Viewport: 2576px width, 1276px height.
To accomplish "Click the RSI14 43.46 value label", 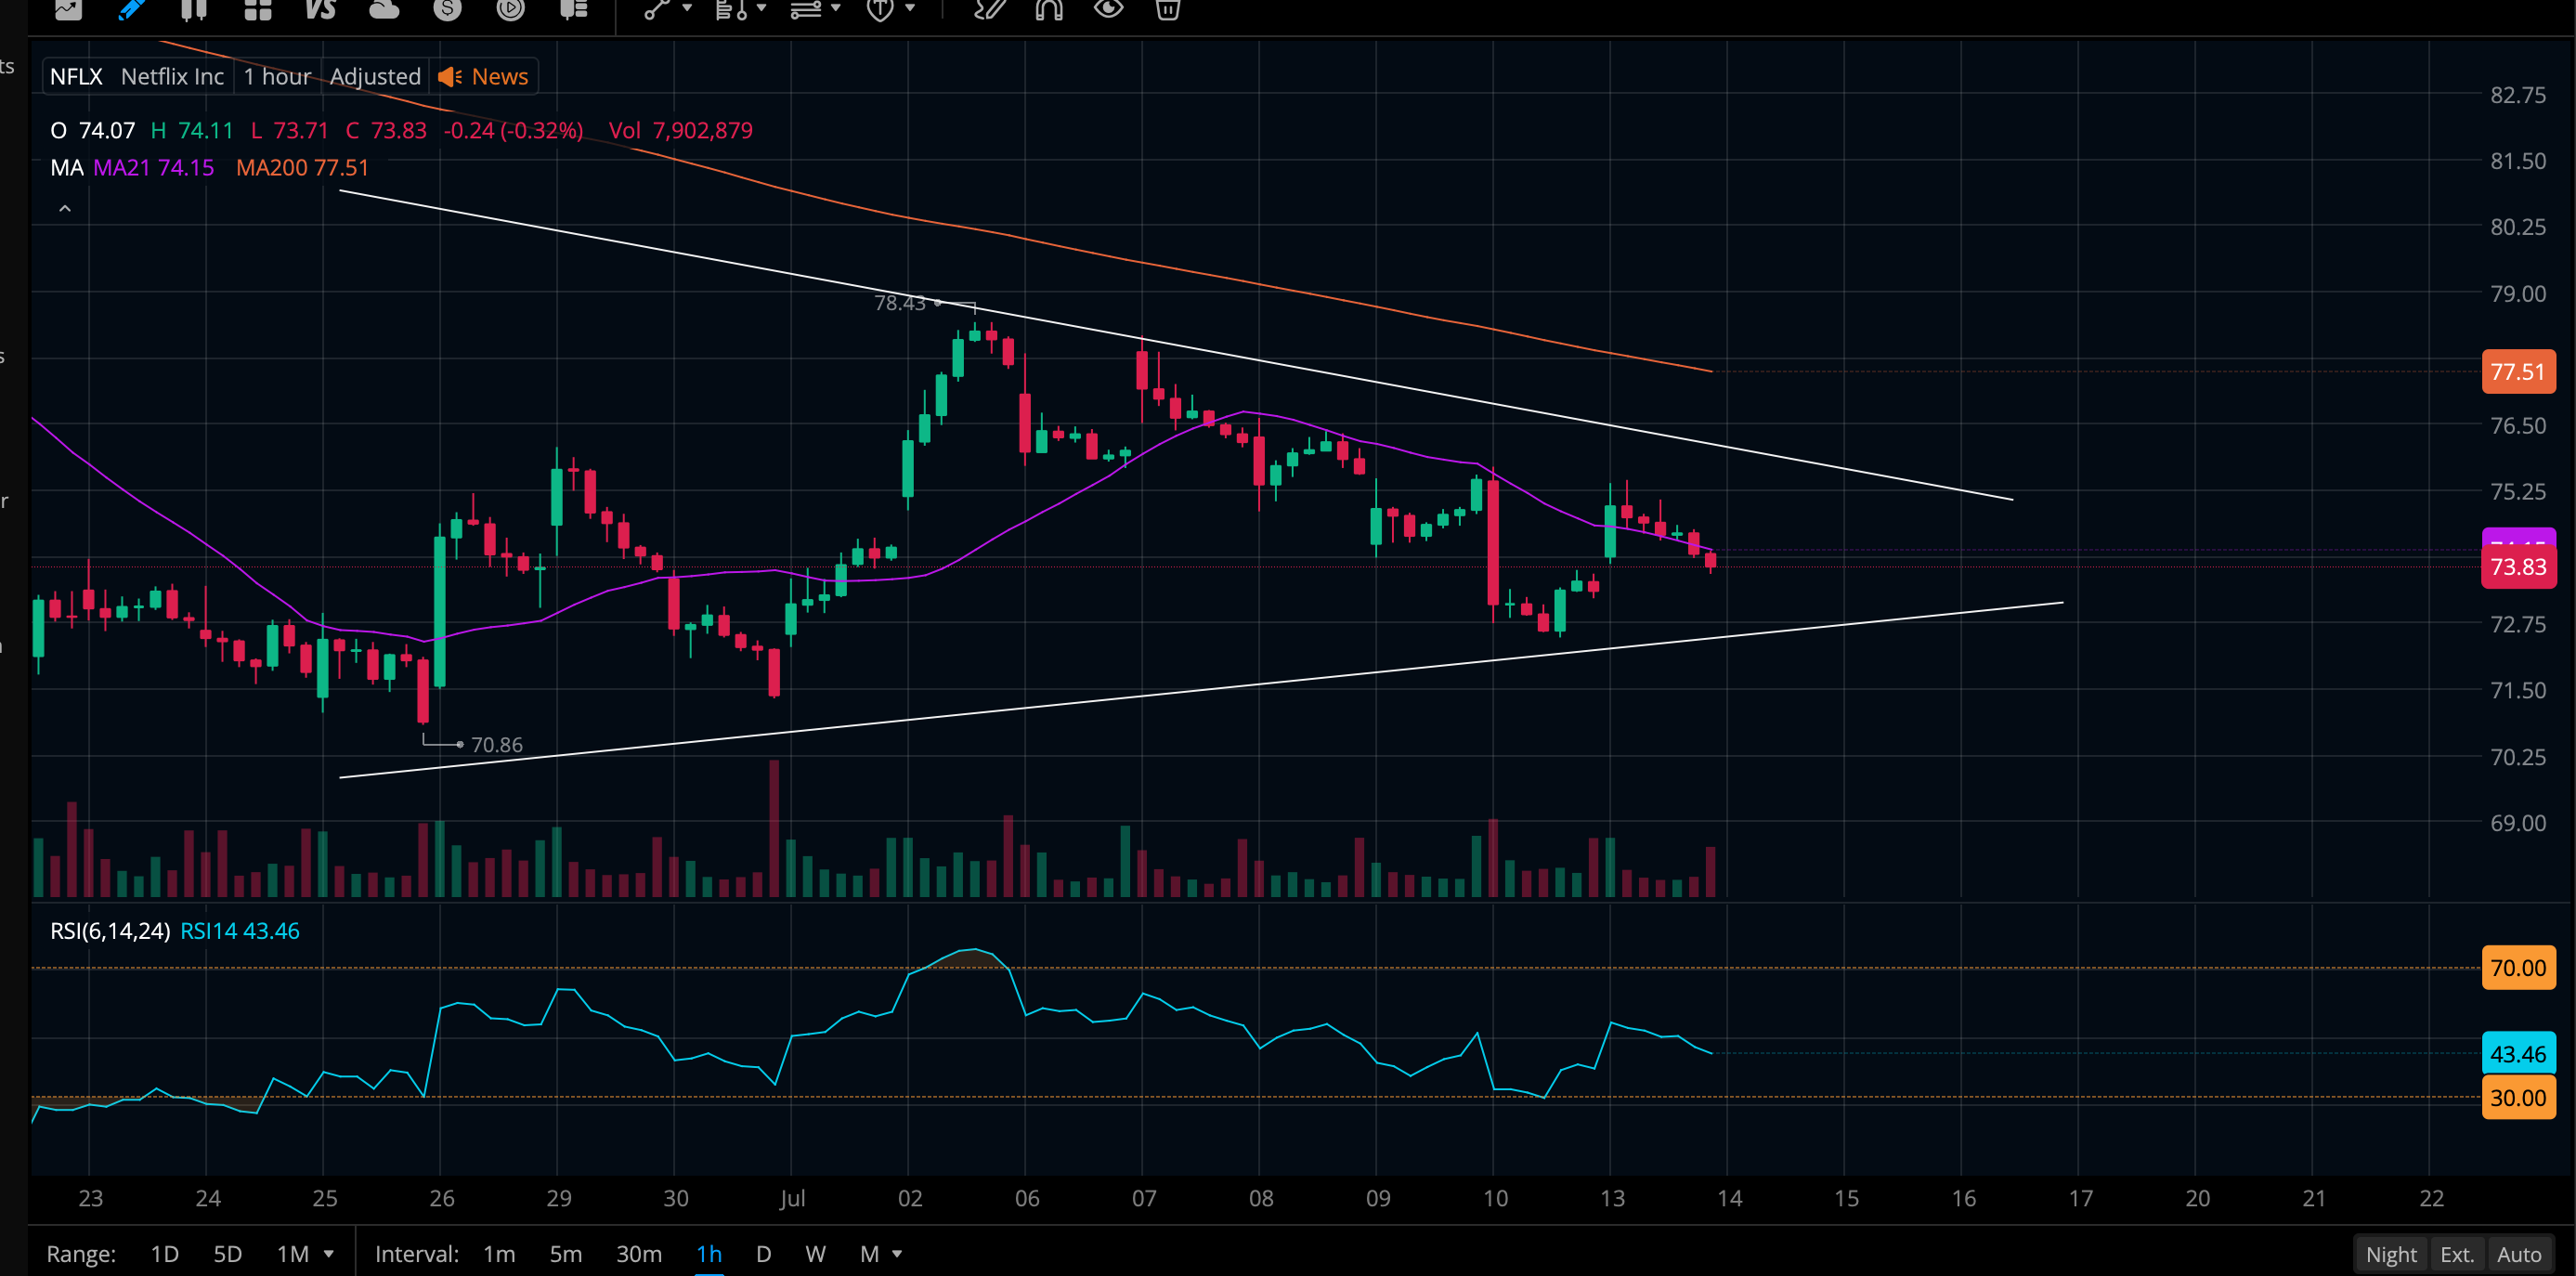I will pos(240,932).
